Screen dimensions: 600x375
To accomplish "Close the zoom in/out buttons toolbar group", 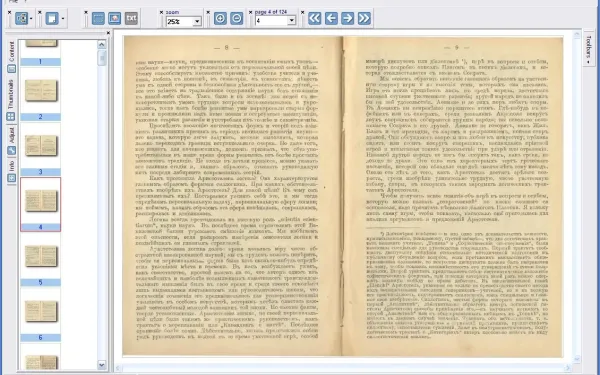I will click(209, 13).
